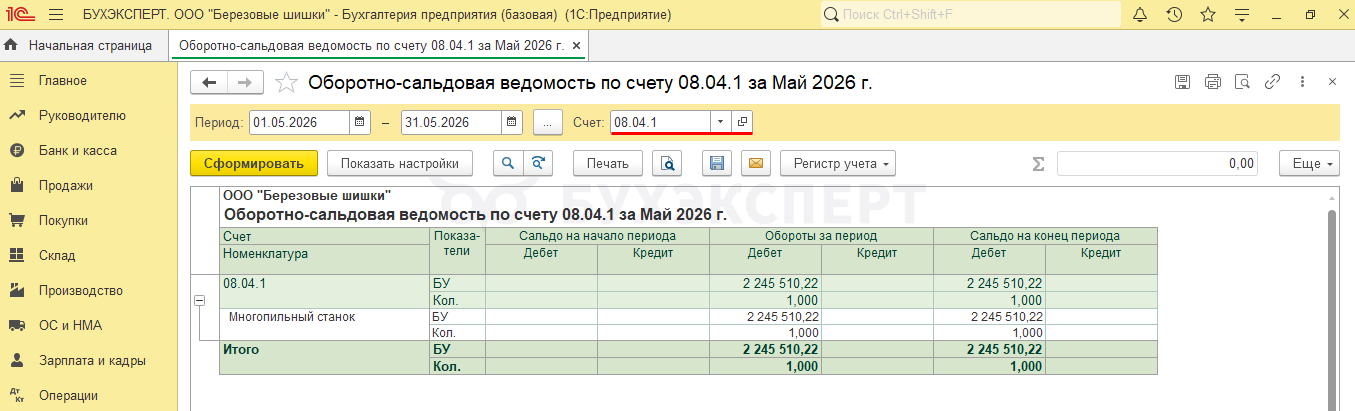1355x411 pixels.
Task: Open the 1C main hamburger menu
Action: pyautogui.click(x=55, y=15)
